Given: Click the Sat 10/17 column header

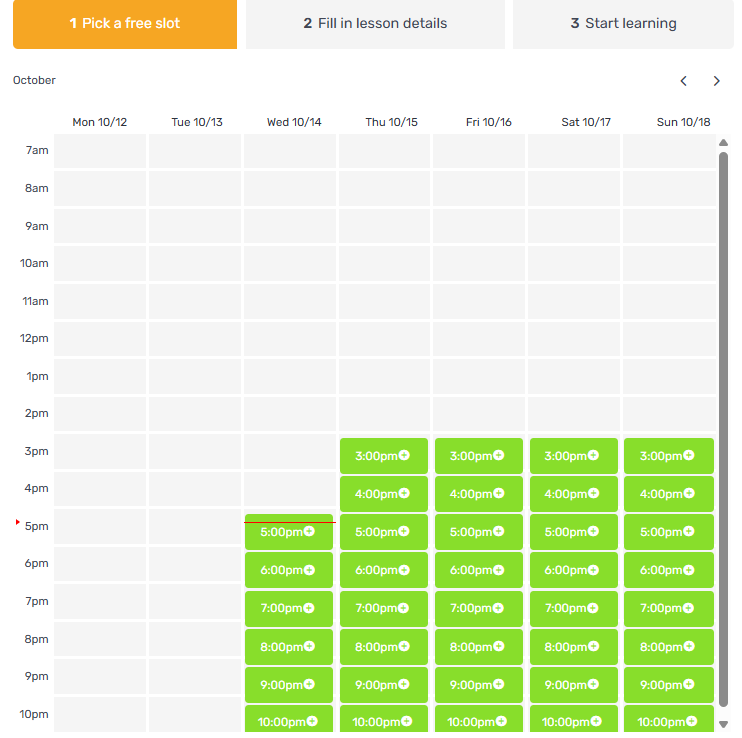Looking at the screenshot, I should click(586, 122).
